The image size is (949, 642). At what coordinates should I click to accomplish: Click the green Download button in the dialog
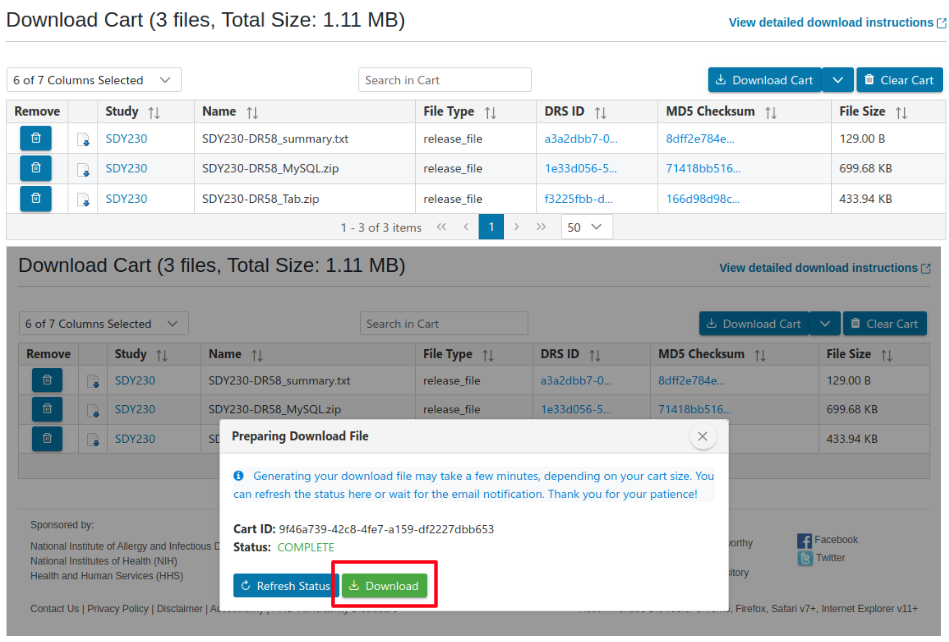(x=384, y=586)
